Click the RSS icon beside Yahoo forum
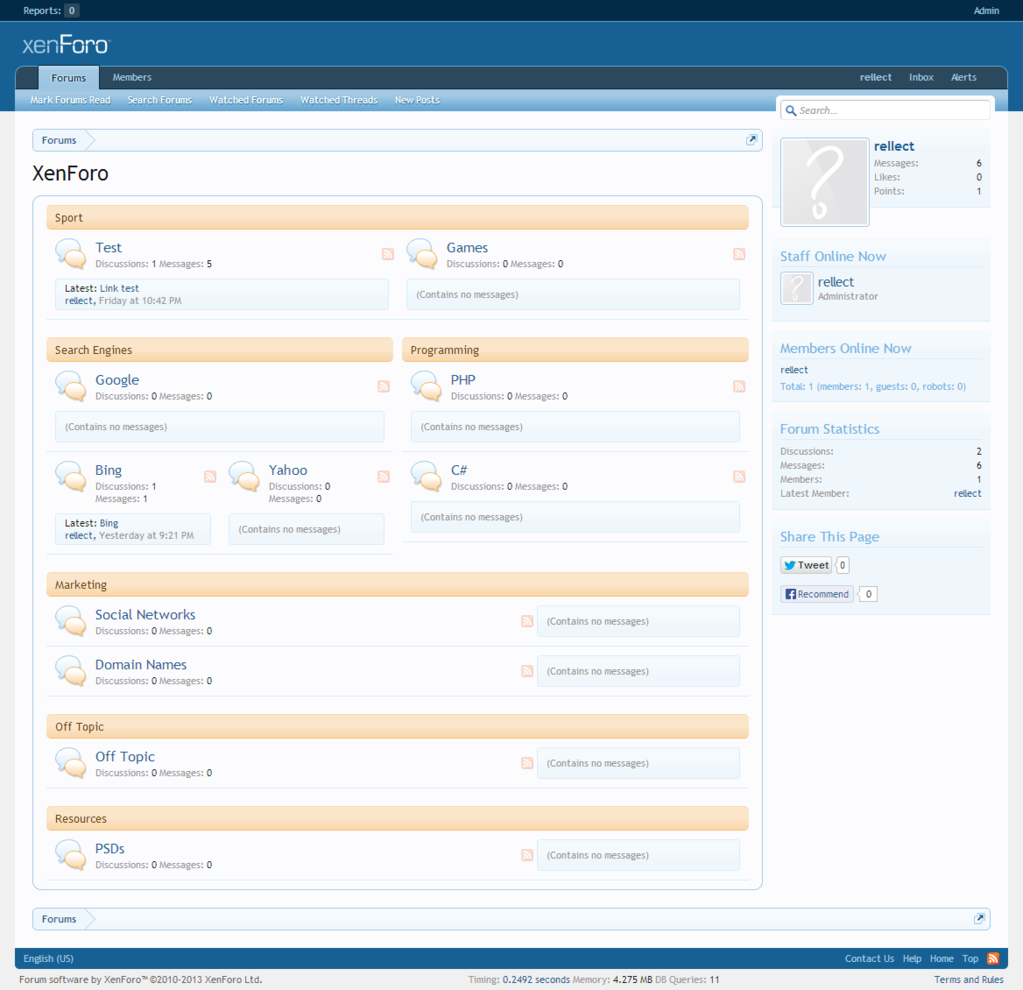The image size is (1023, 990). tap(384, 476)
